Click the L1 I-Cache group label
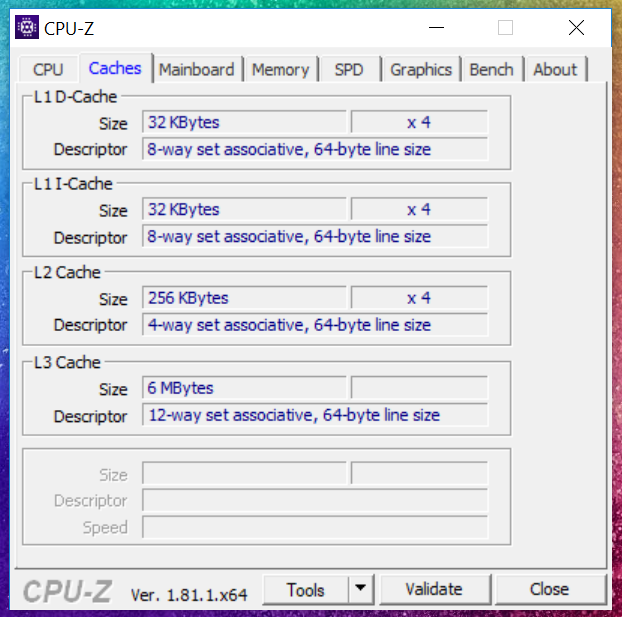Screen dimensions: 622x617 [x=73, y=184]
